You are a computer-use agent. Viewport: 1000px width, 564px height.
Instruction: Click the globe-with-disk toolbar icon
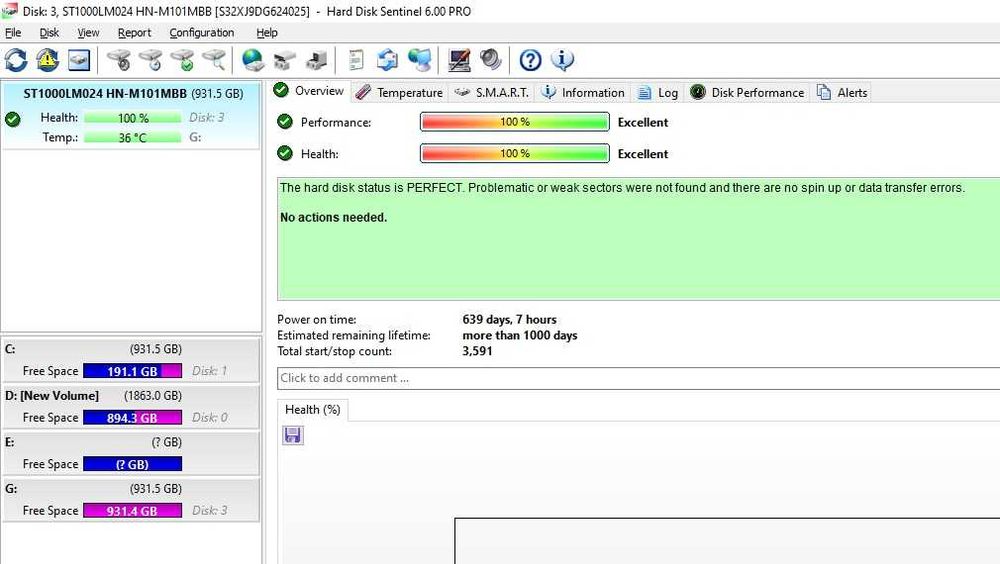[253, 60]
